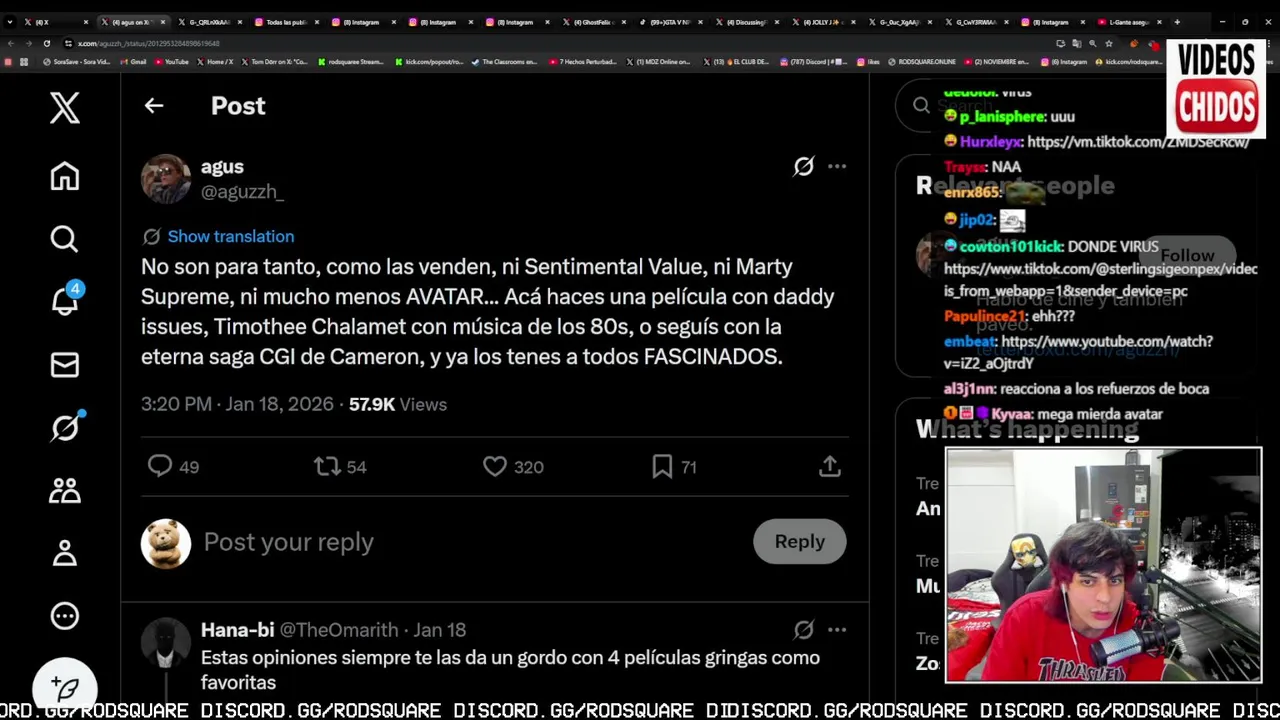This screenshot has width=1280, height=720.
Task: Open the SoraSave bookmark
Action: click(77, 62)
